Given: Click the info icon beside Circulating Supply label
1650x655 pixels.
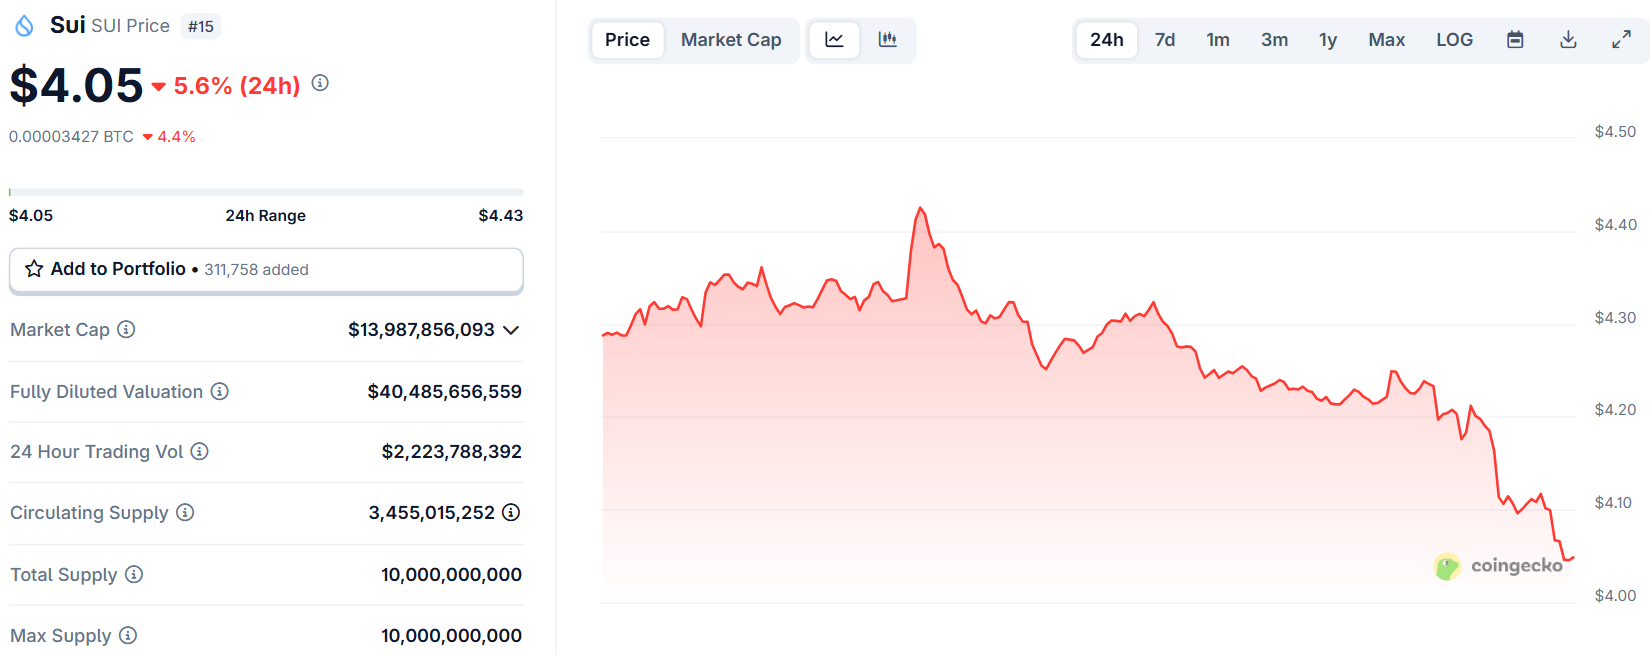Looking at the screenshot, I should pos(185,512).
